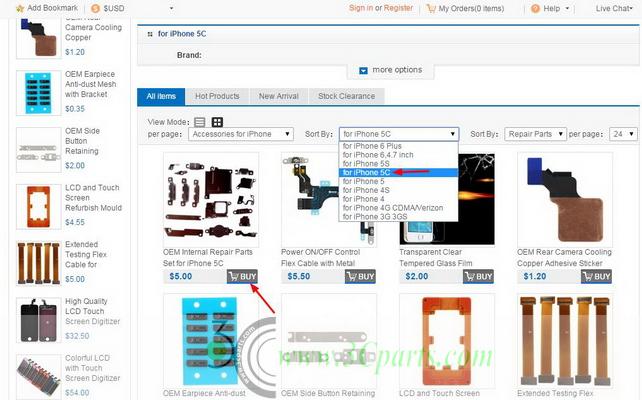Open sidebar High Quality LCD digitizer thumbnail

pos(38,320)
